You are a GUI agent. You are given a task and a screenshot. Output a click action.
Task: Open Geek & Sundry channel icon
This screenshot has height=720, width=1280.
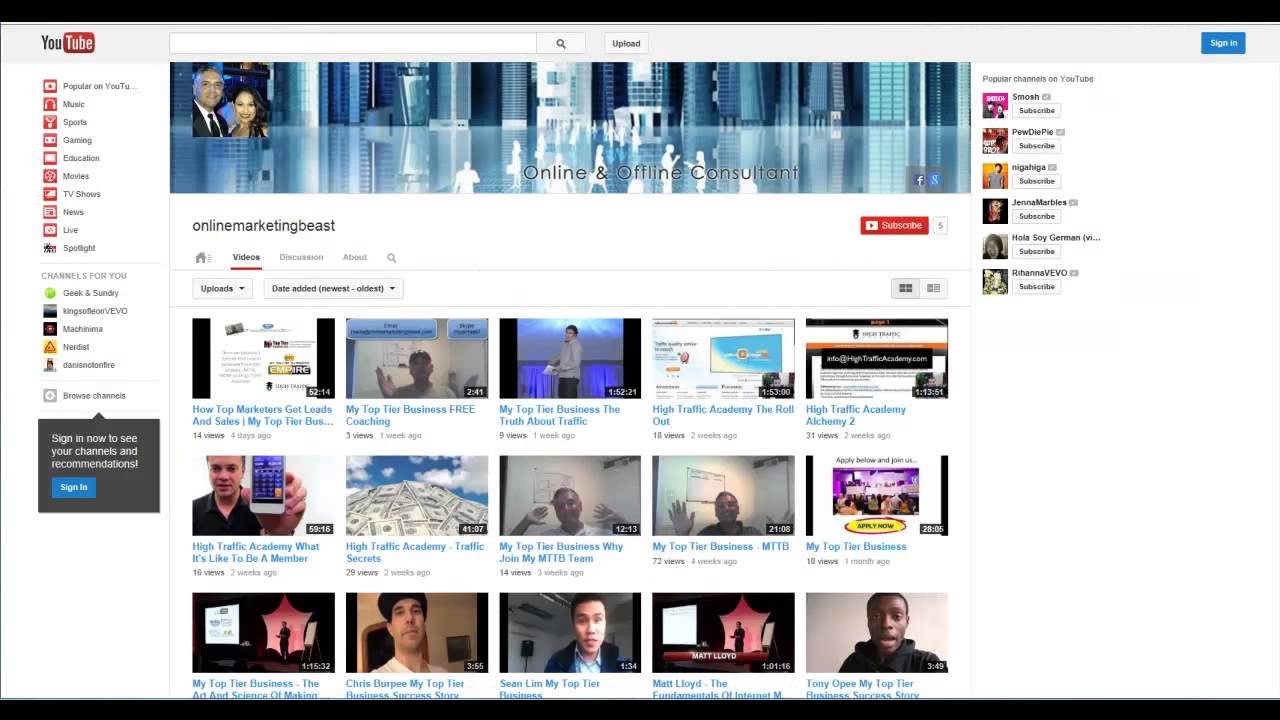pos(50,293)
